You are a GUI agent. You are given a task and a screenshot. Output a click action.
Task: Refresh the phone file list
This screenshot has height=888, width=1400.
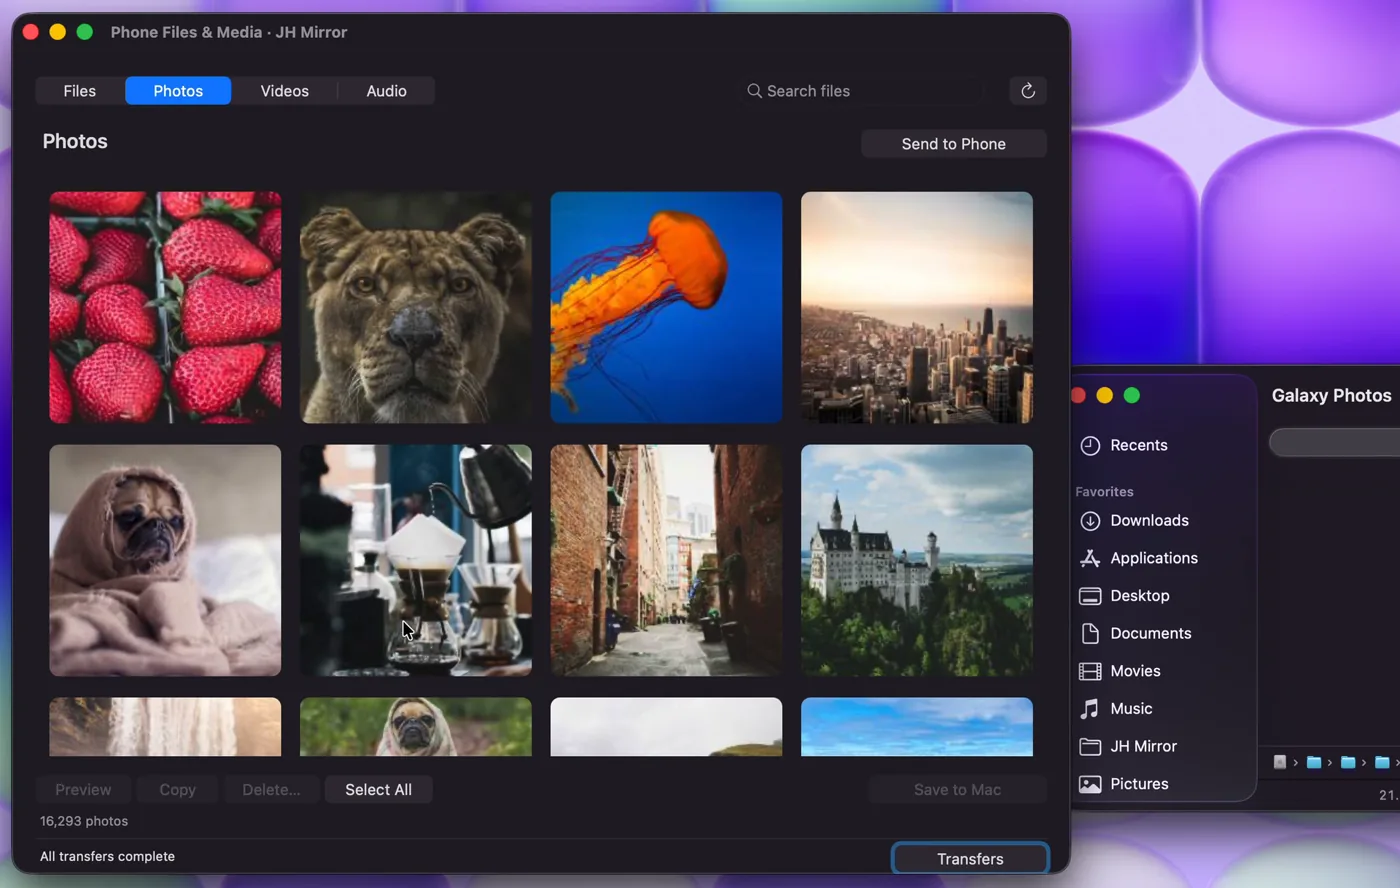(x=1028, y=91)
